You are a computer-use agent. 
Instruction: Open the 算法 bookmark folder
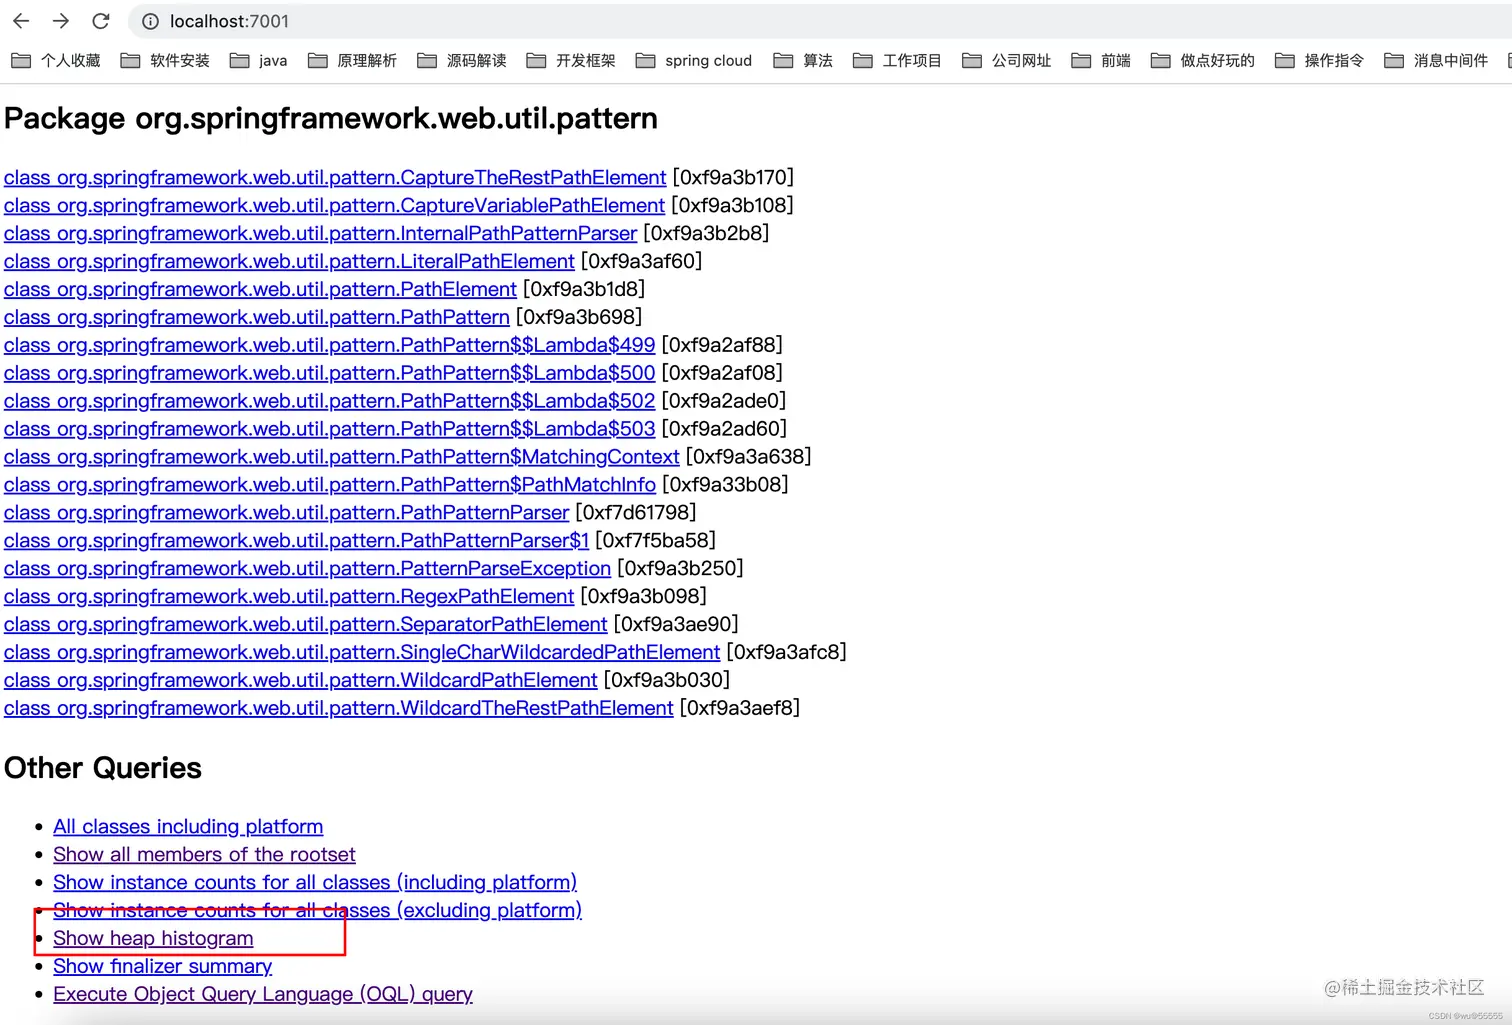click(x=803, y=61)
